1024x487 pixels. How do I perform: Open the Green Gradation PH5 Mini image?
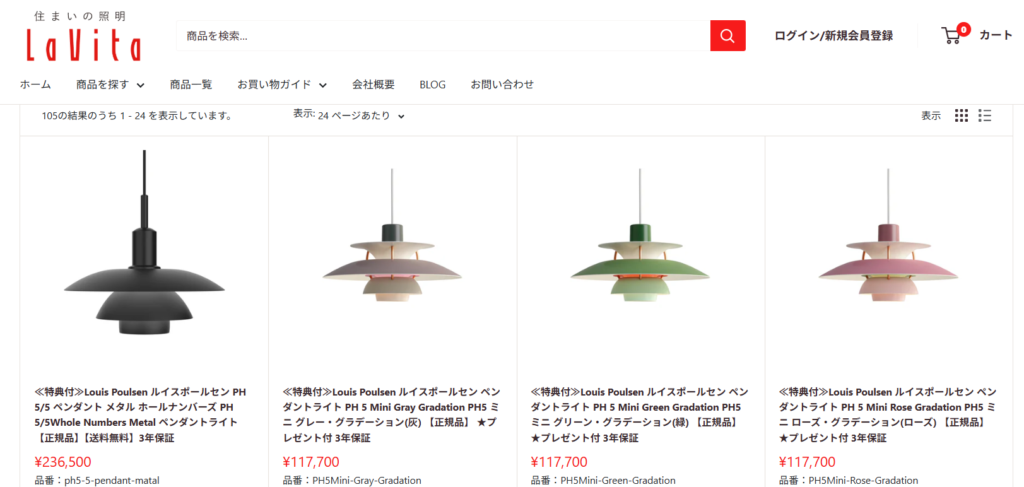tap(641, 234)
